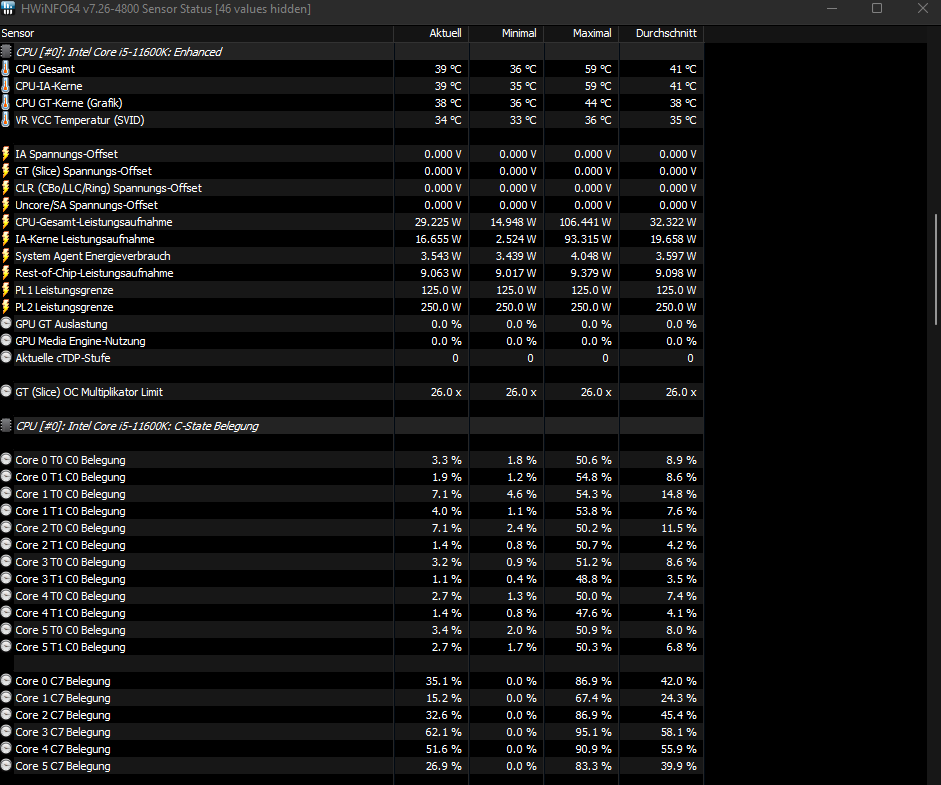Viewport: 941px width, 785px height.
Task: Click gauge icon beside GT (Slice) OC Multiplikator Limit
Action: tap(6, 391)
